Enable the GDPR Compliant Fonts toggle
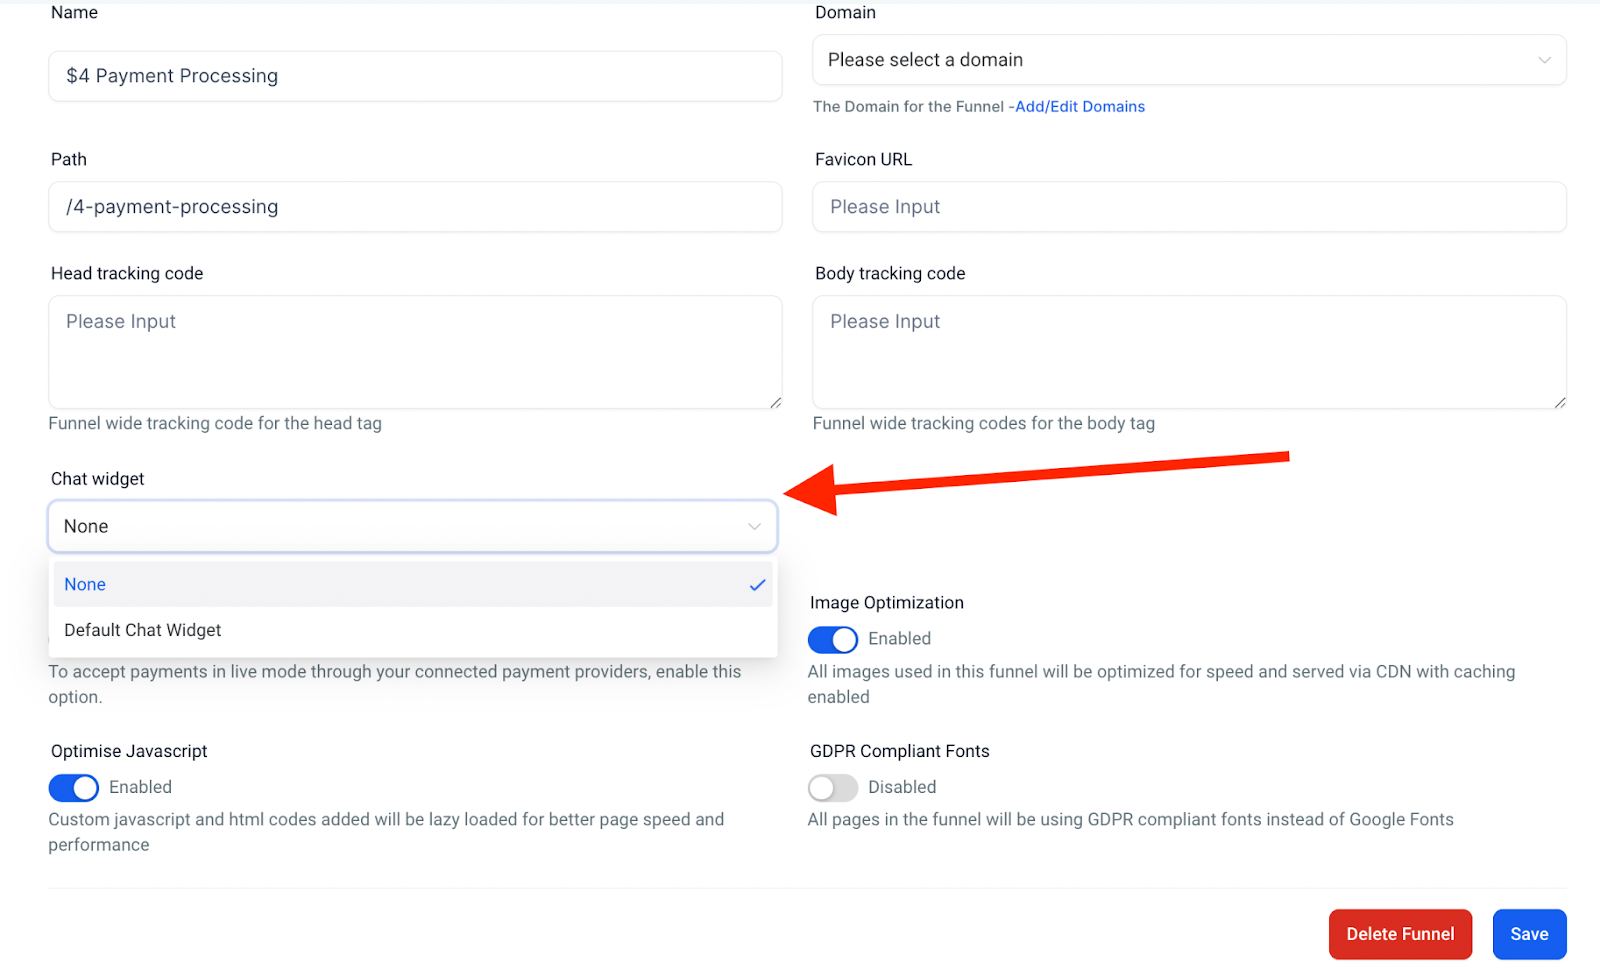The height and width of the screenshot is (968, 1600). coord(833,788)
